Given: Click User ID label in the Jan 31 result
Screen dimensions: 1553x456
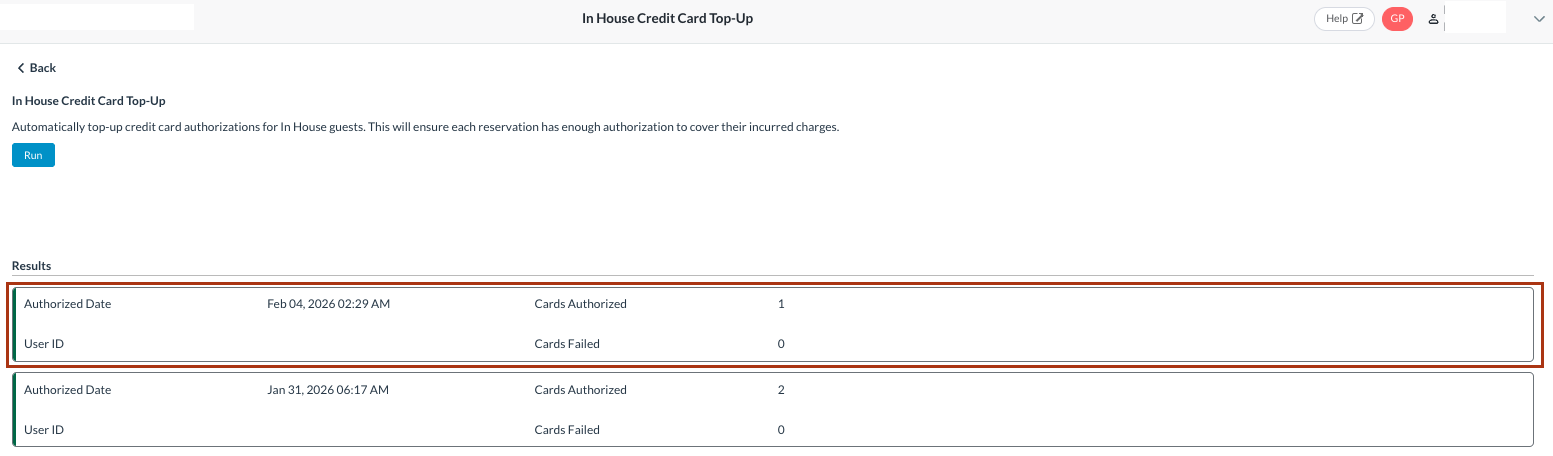Looking at the screenshot, I should [44, 430].
